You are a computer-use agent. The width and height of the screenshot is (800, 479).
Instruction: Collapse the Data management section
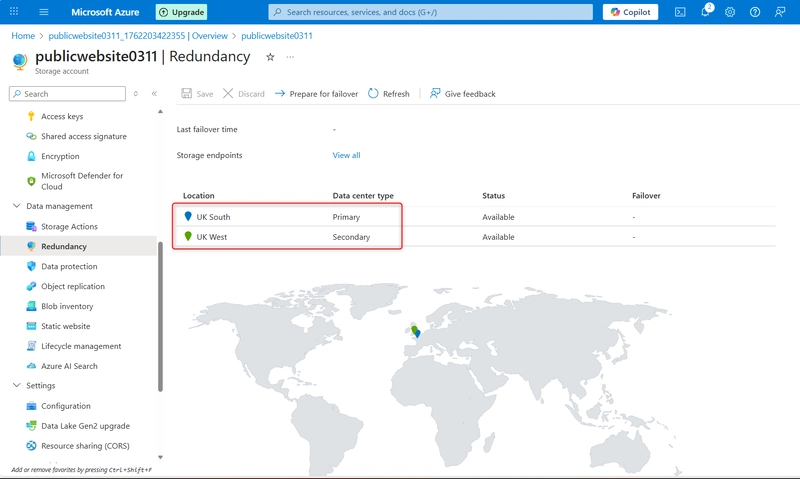[16, 206]
